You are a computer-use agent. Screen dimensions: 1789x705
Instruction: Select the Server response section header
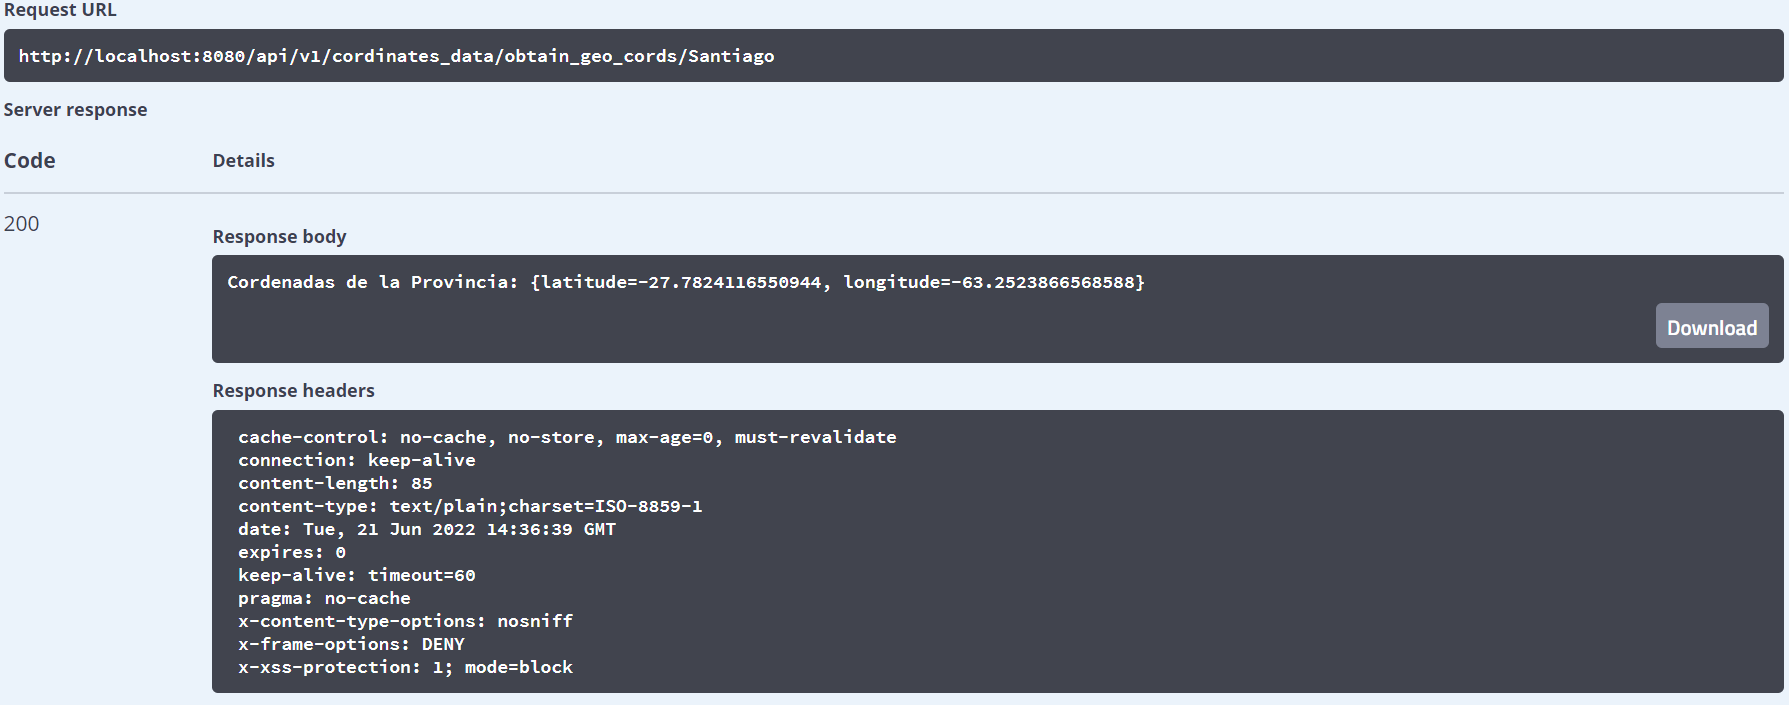pyautogui.click(x=75, y=109)
